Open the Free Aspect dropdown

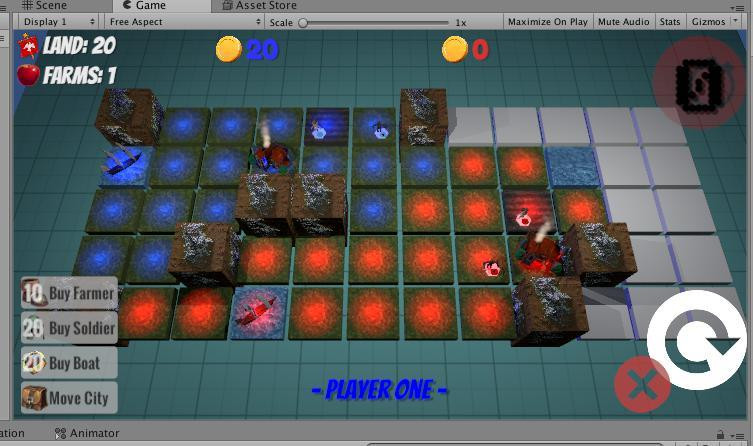184,22
